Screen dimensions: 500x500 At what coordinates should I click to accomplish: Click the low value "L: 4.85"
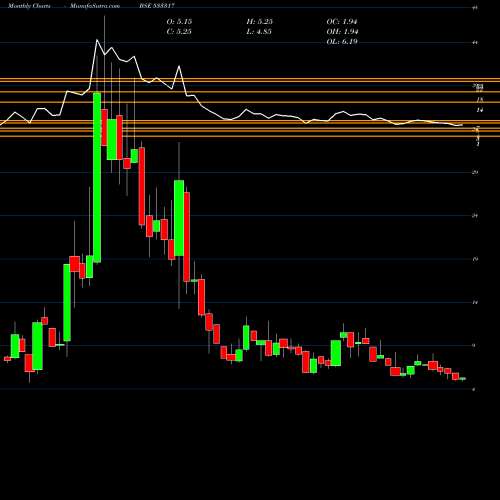259,32
